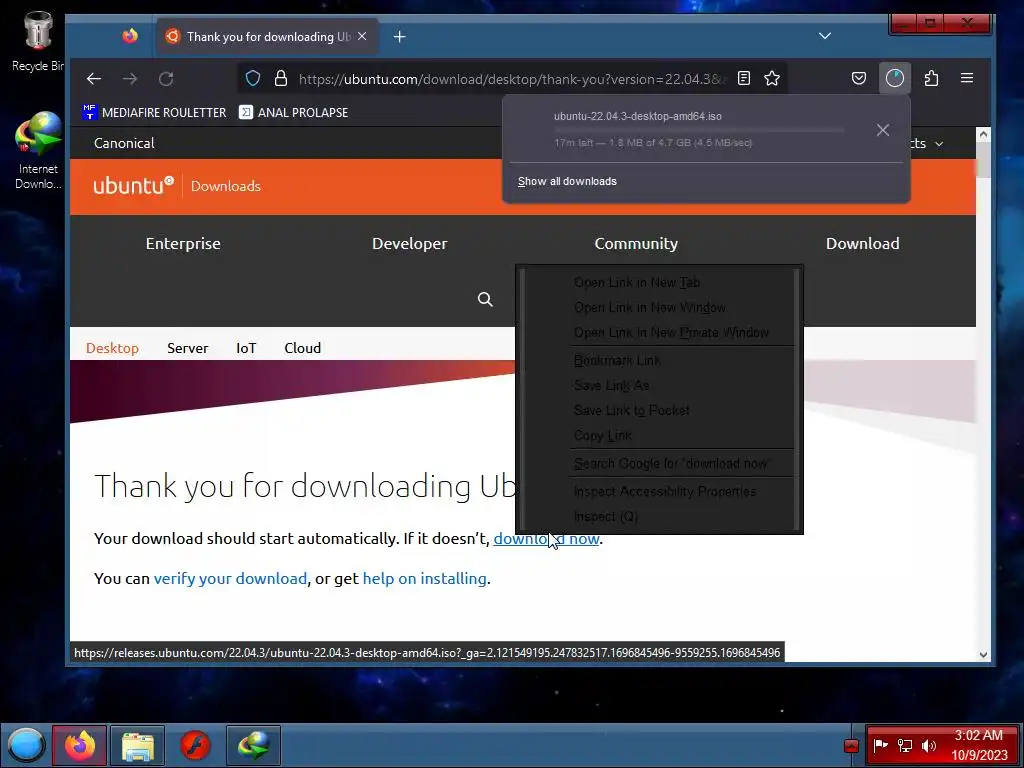Choose Open Link in New Tab
The height and width of the screenshot is (768, 1024).
tap(660, 283)
